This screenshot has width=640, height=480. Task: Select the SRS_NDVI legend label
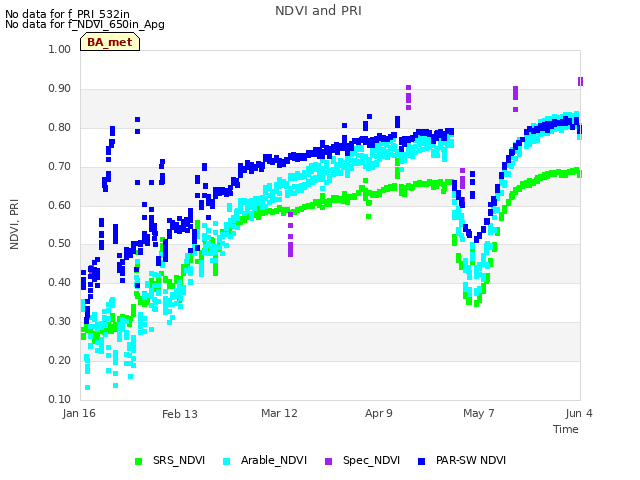coord(179,460)
